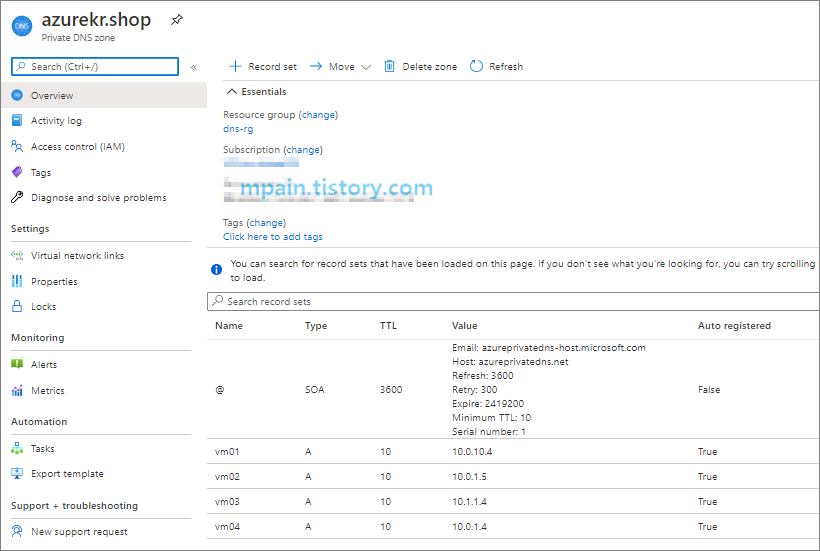Click Refresh button label
This screenshot has height=551, width=820.
[506, 66]
